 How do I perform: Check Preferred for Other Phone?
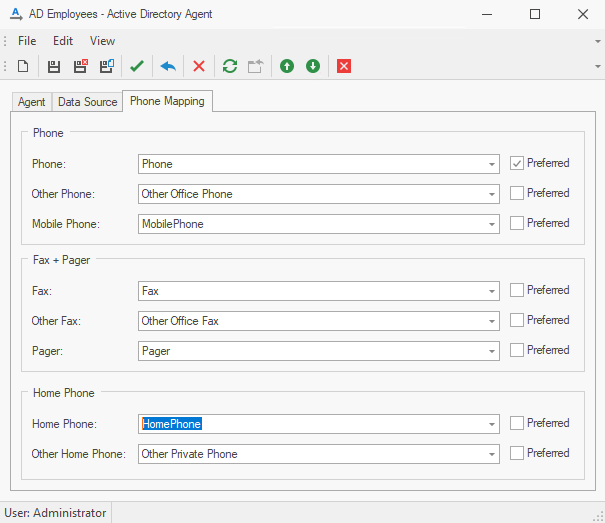[x=517, y=193]
